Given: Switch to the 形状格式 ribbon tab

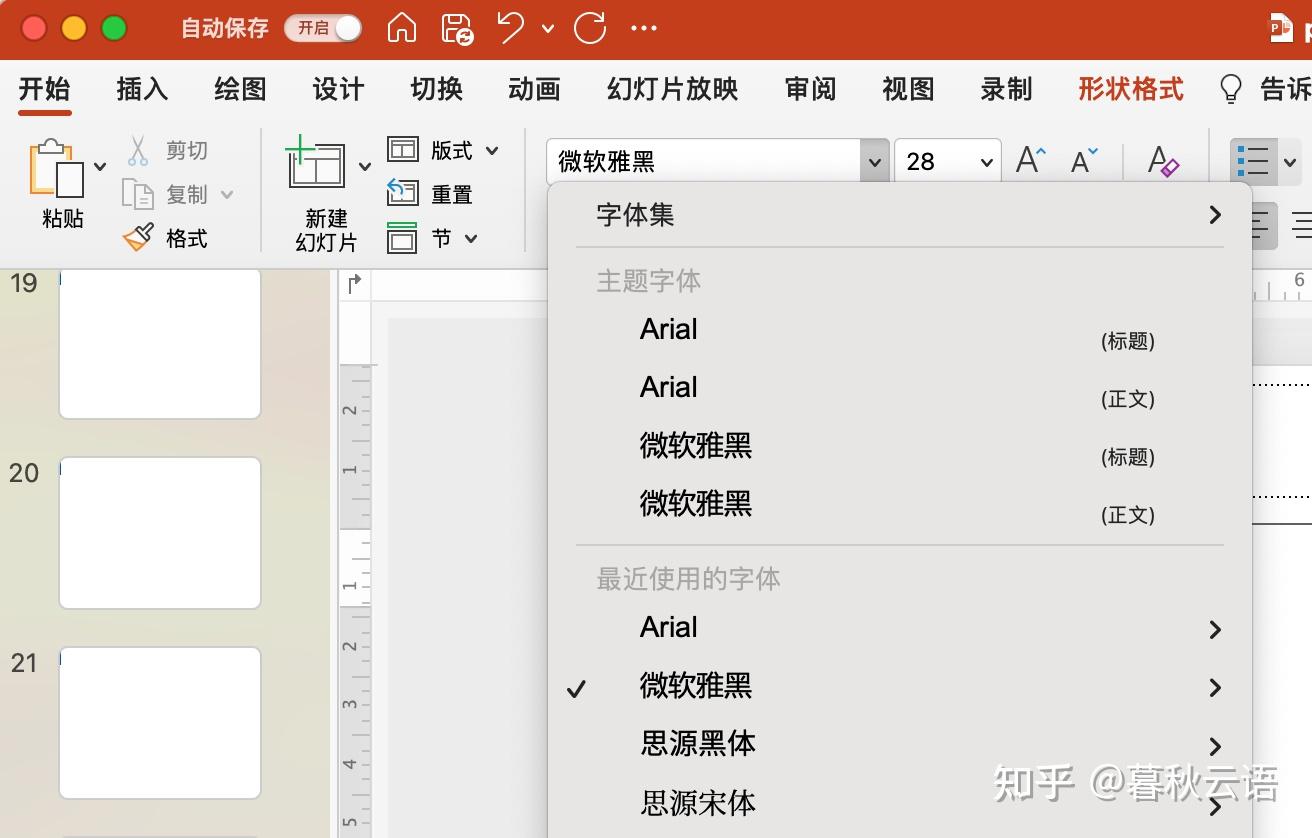Looking at the screenshot, I should pyautogui.click(x=1129, y=89).
